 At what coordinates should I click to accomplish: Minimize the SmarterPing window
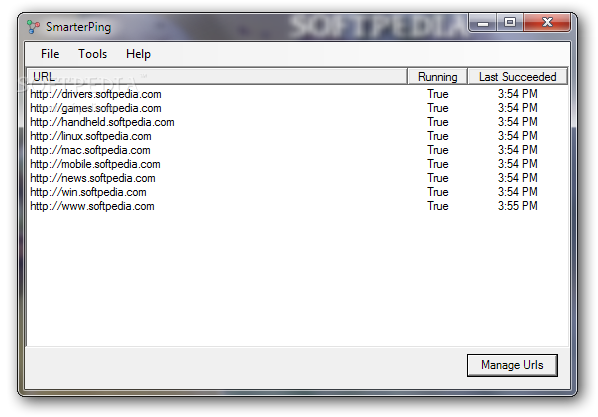(483, 23)
